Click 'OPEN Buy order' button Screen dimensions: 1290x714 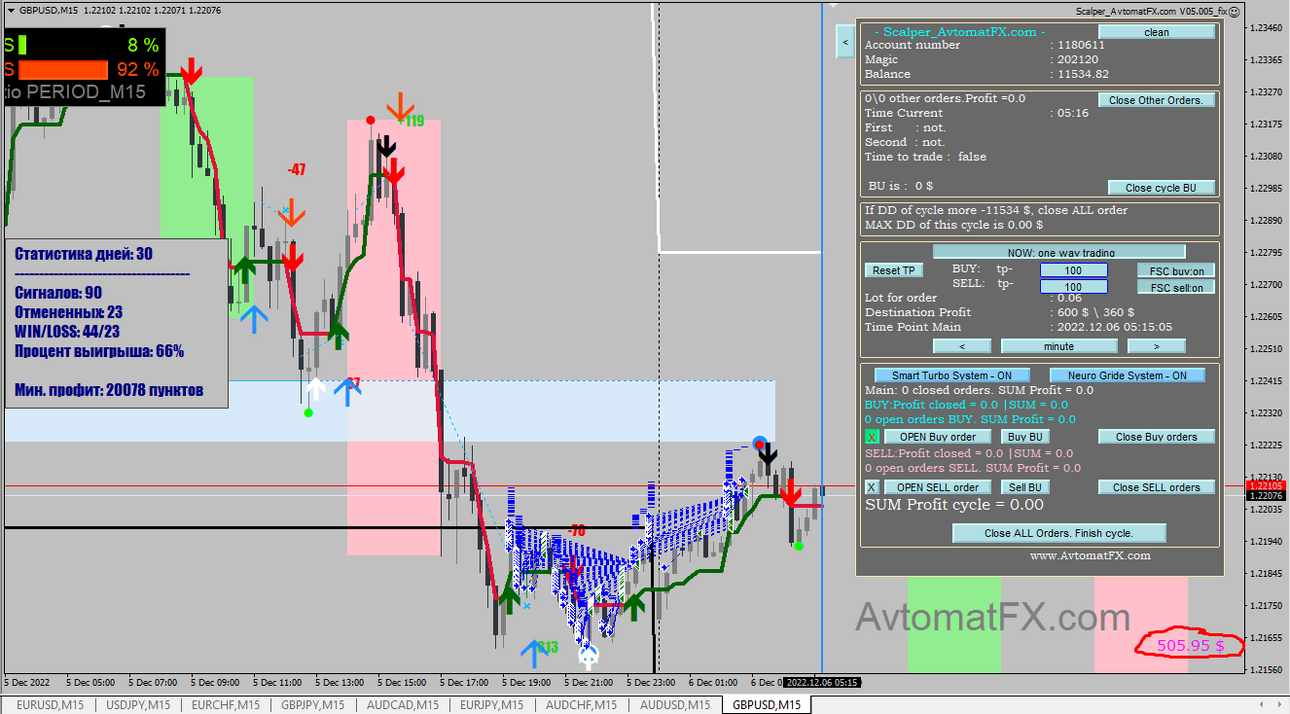(937, 436)
